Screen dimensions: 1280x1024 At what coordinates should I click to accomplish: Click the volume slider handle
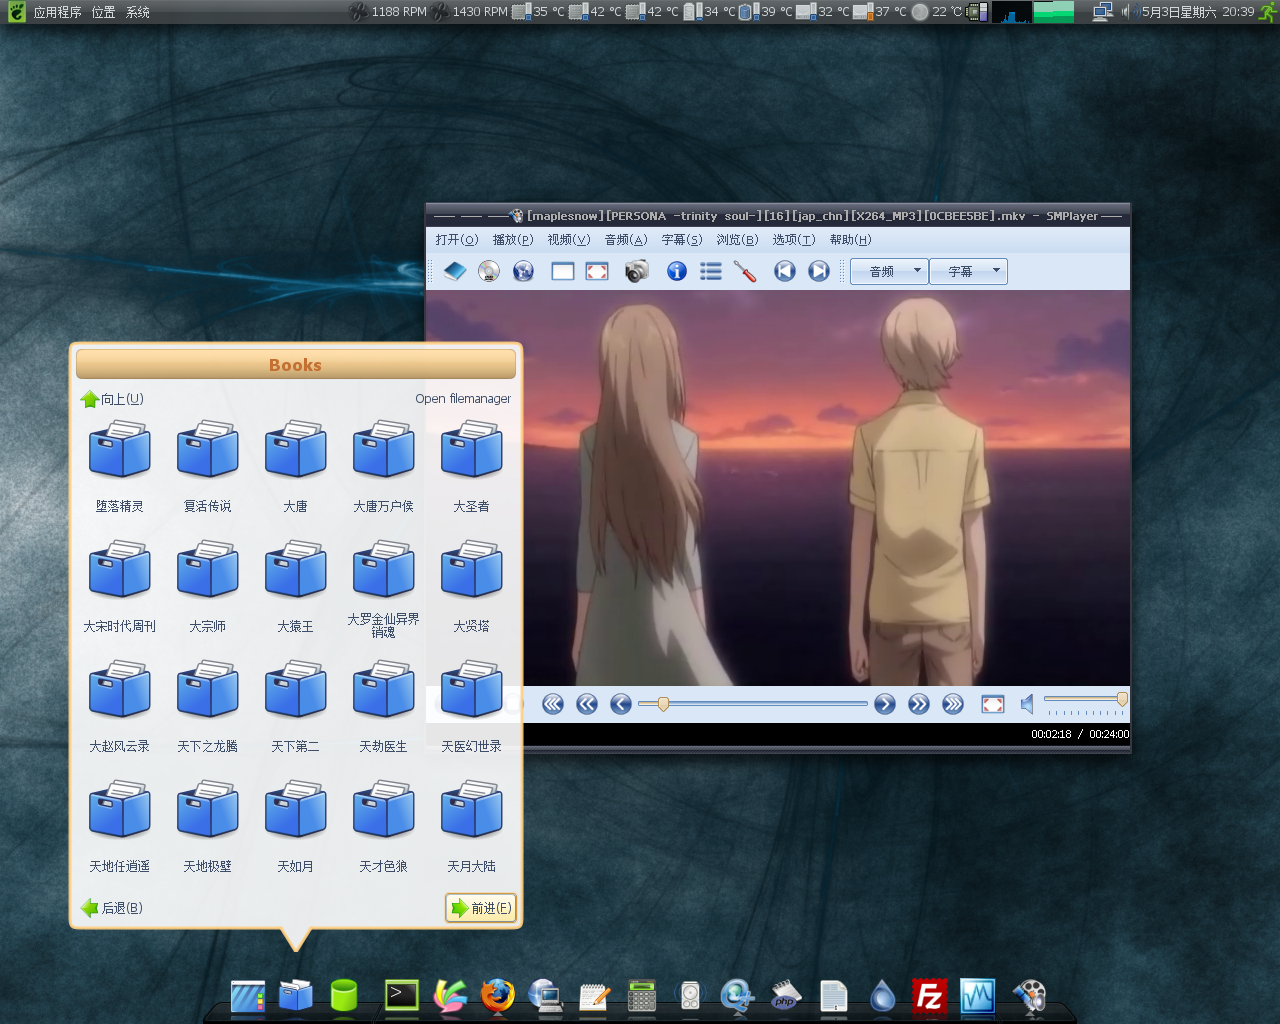(x=1122, y=700)
